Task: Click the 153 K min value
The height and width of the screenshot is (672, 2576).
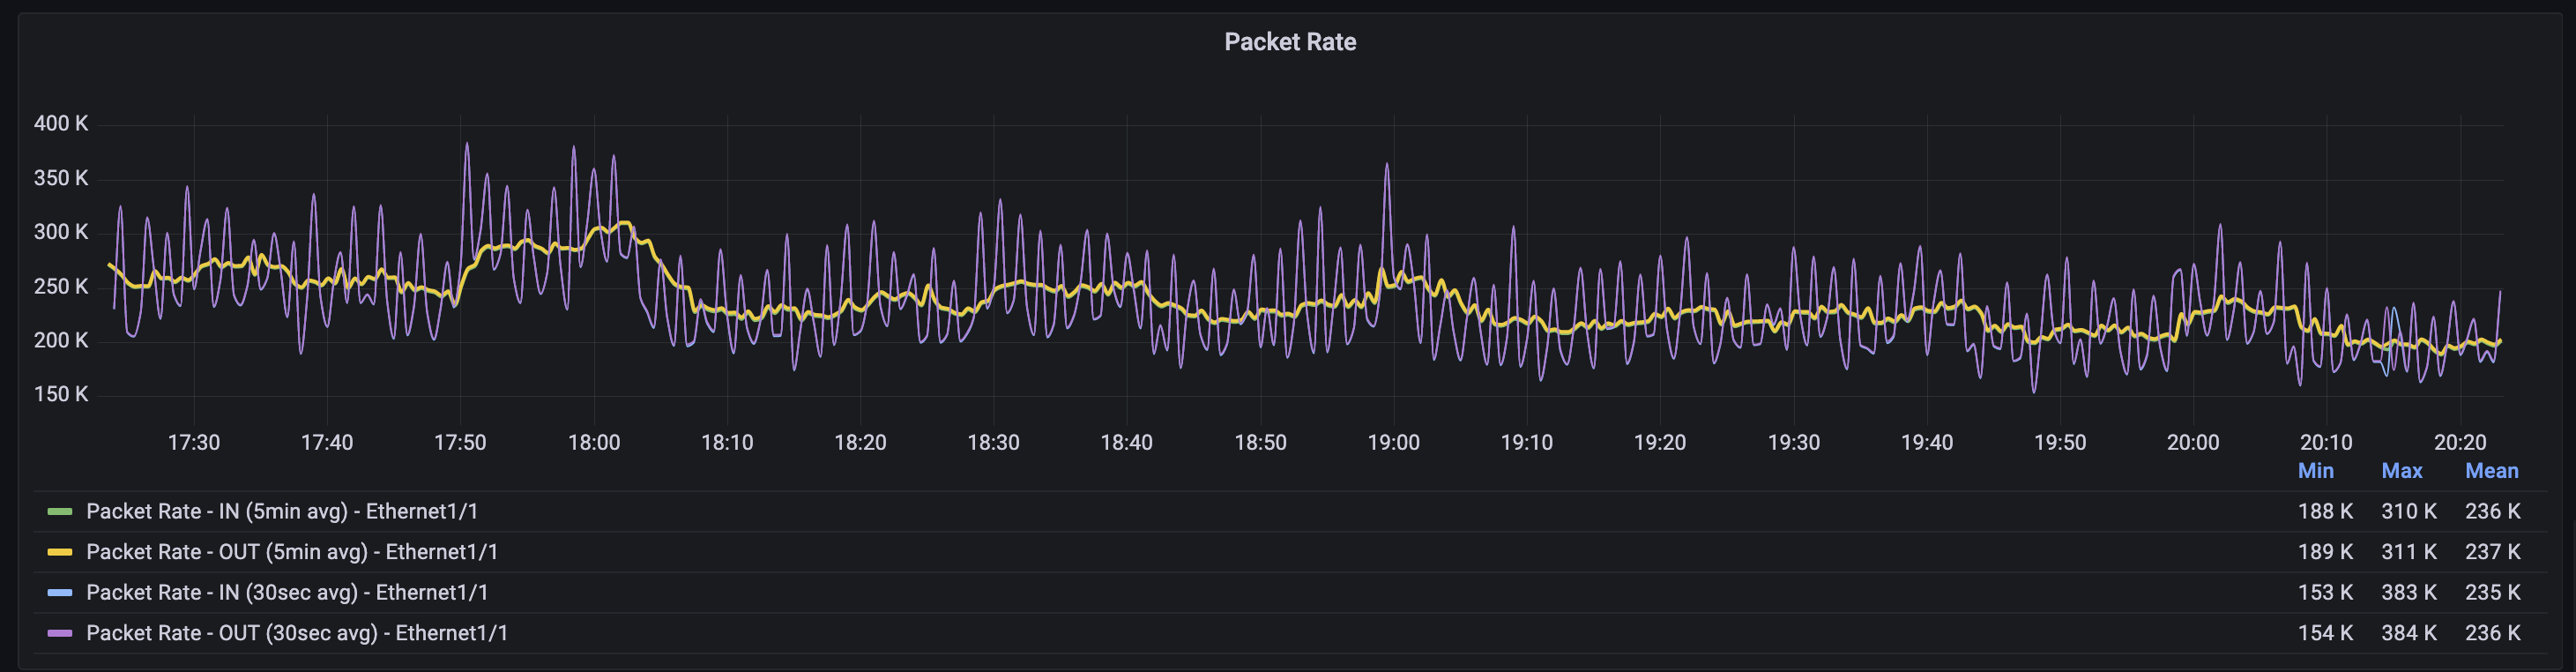Action: (x=2326, y=593)
